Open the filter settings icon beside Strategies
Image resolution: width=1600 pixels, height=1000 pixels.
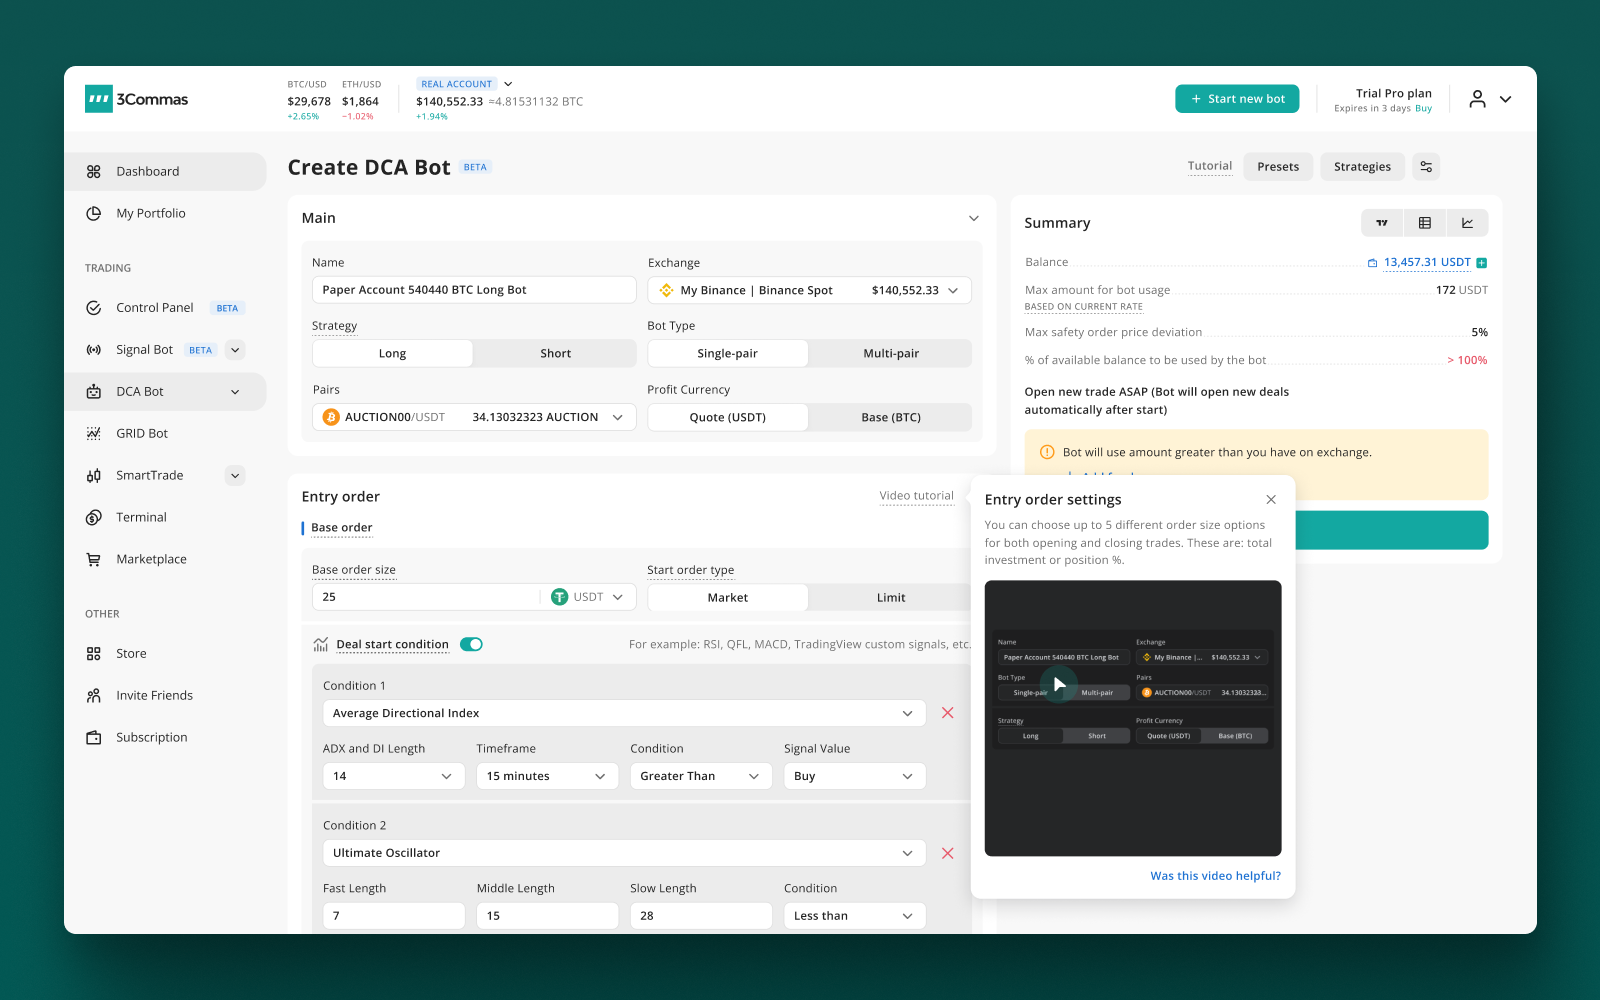click(x=1426, y=167)
